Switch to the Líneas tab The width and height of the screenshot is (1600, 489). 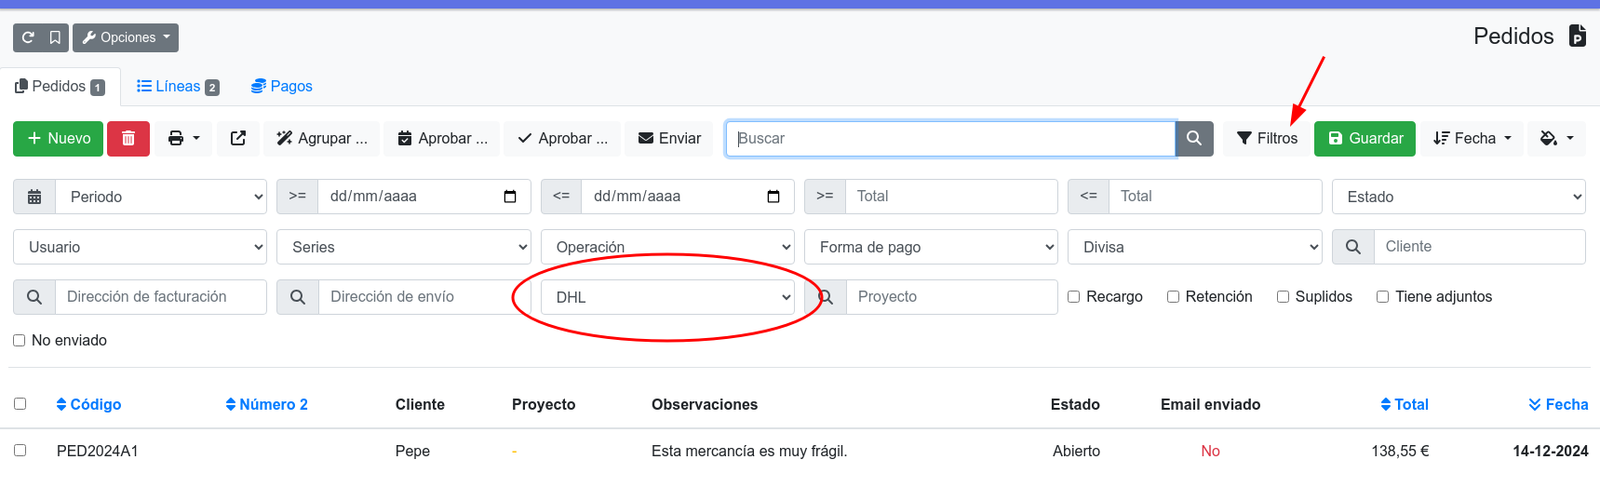178,87
